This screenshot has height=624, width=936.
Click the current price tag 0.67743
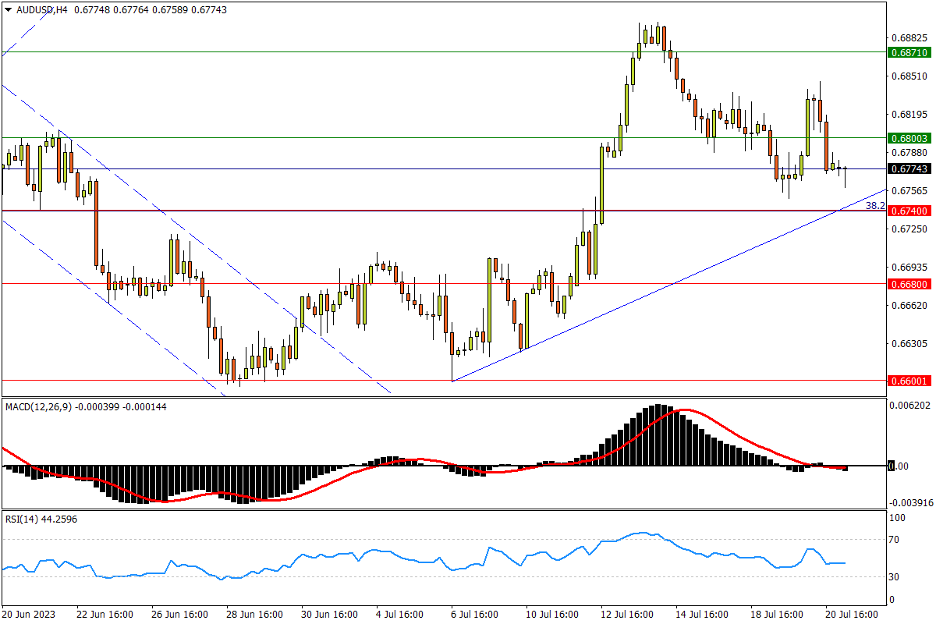tap(909, 169)
